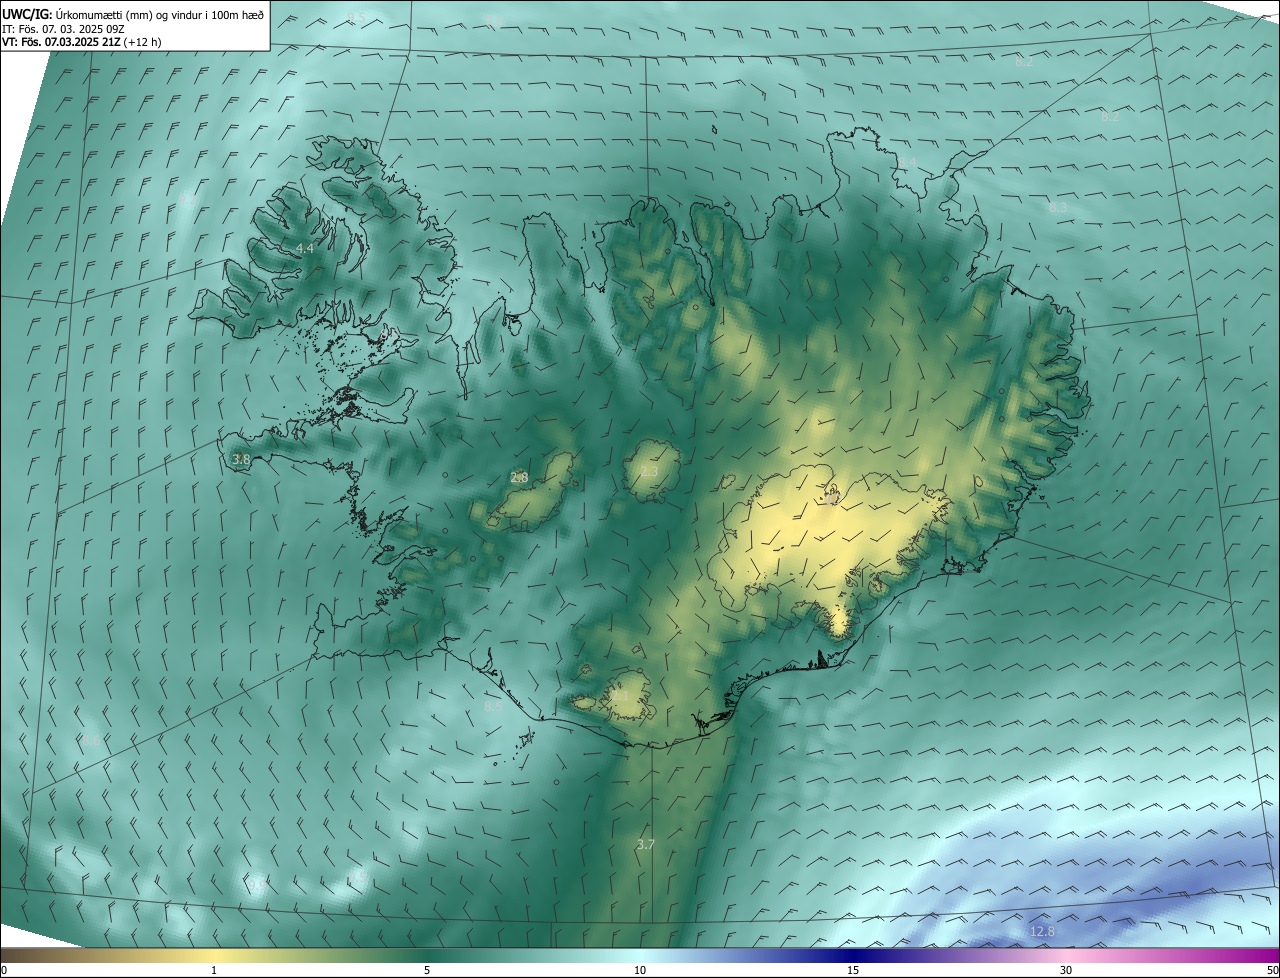This screenshot has height=978, width=1280.
Task: Click the 4.4 value over the Westfjords
Action: tap(305, 248)
